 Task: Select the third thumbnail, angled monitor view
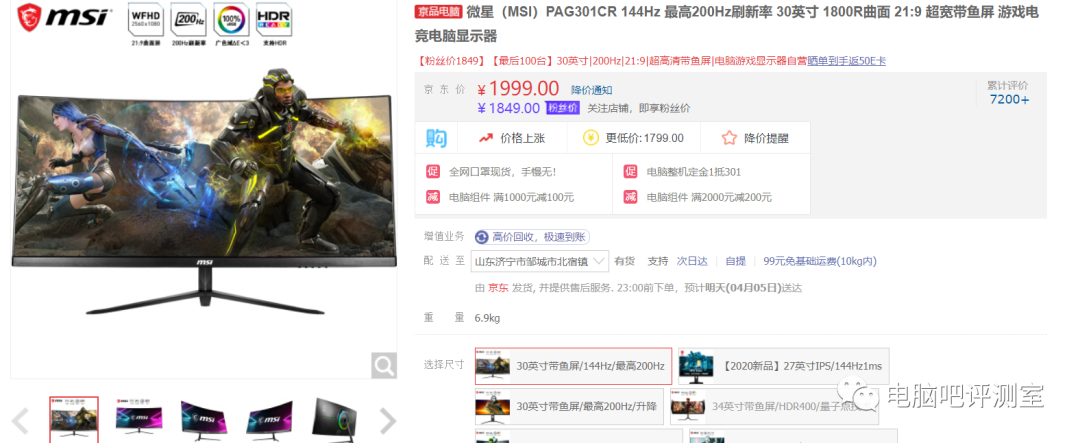tap(204, 420)
